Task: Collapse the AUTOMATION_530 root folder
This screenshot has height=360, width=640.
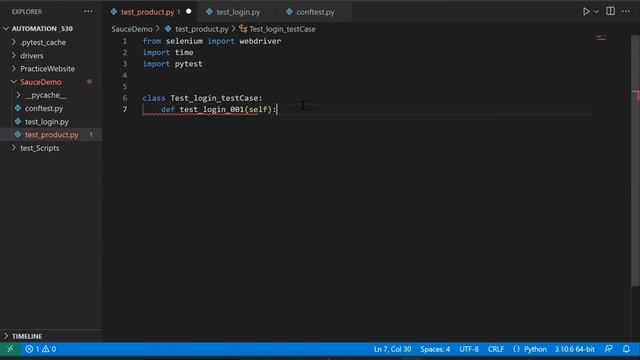Action: pos(42,29)
